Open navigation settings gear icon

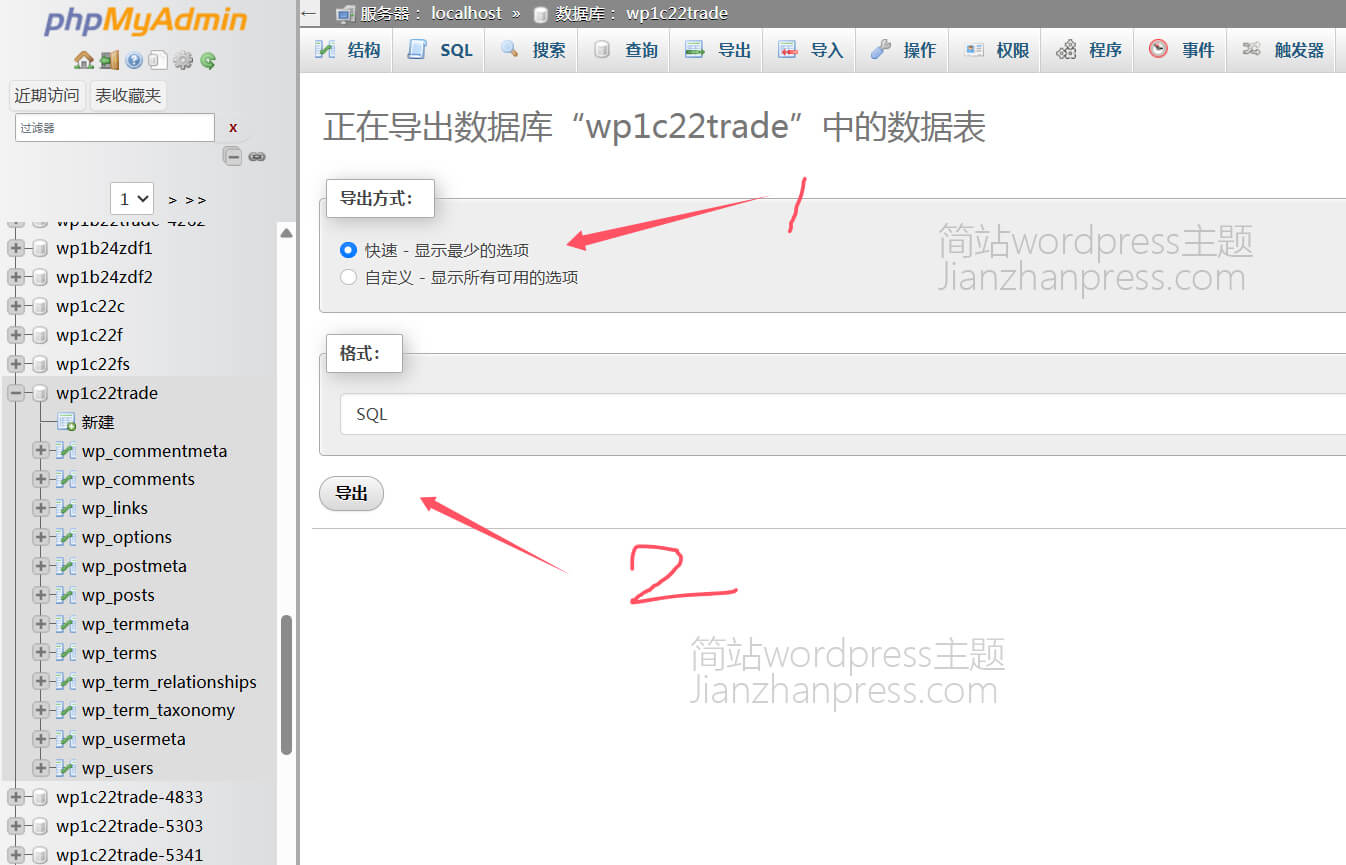click(183, 61)
